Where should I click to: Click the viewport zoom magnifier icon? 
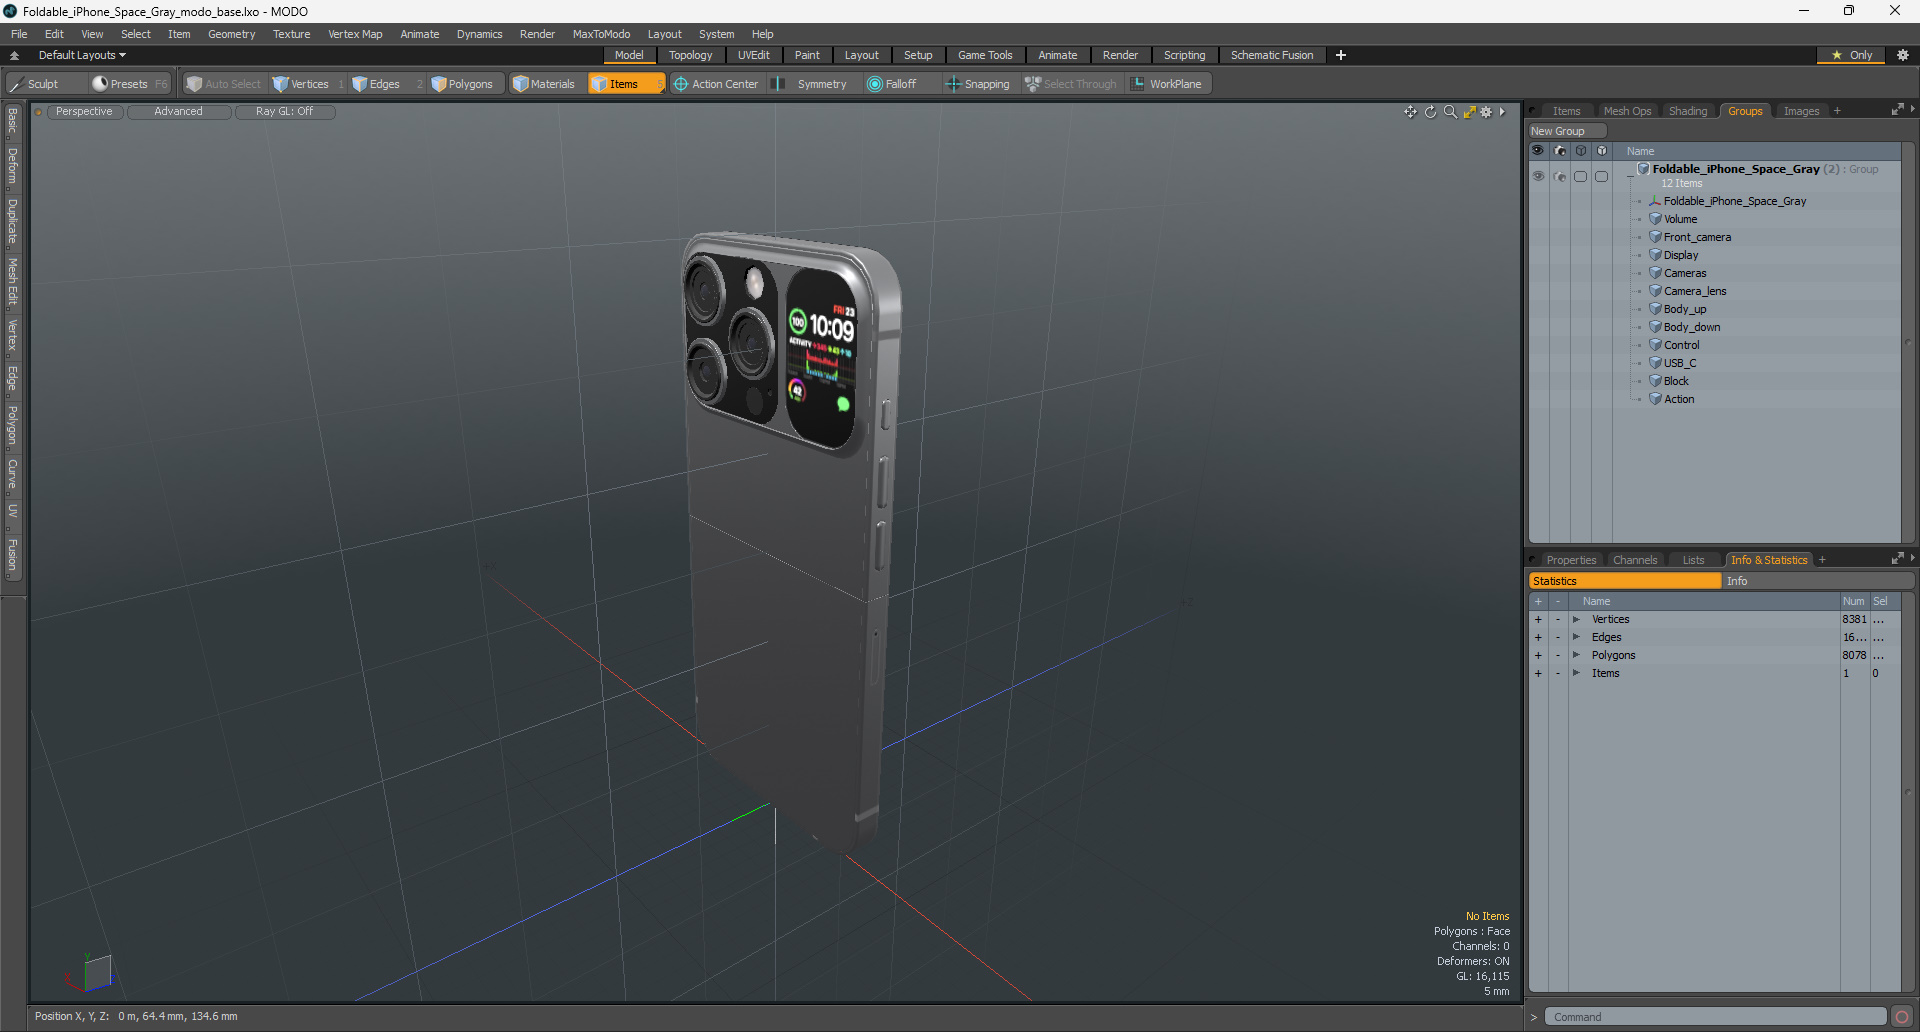coord(1450,112)
